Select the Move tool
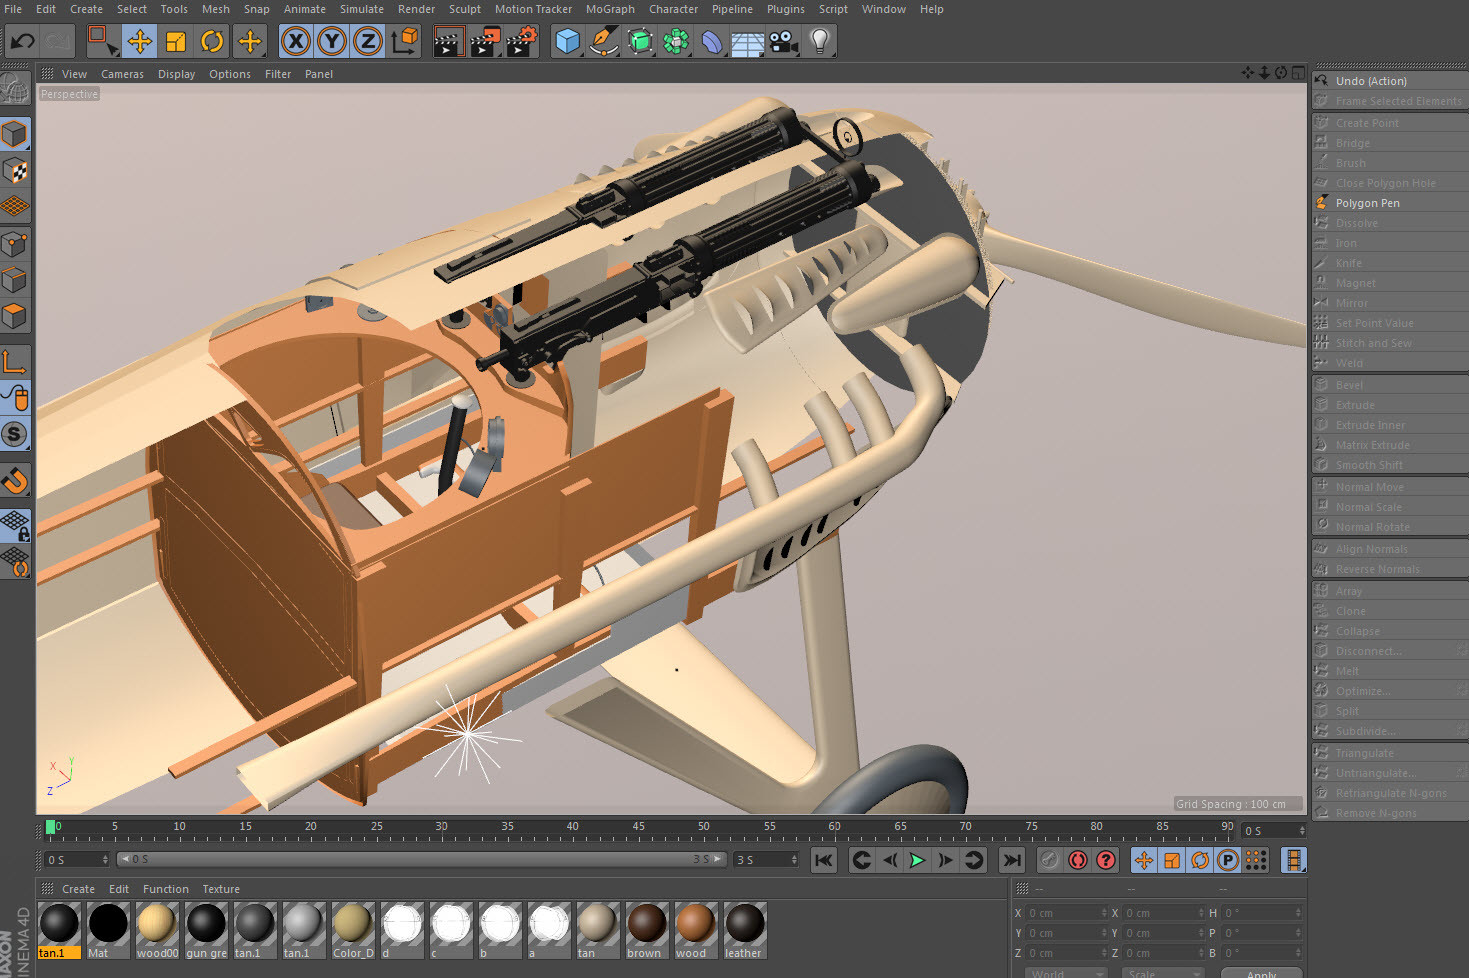This screenshot has height=978, width=1469. point(139,41)
